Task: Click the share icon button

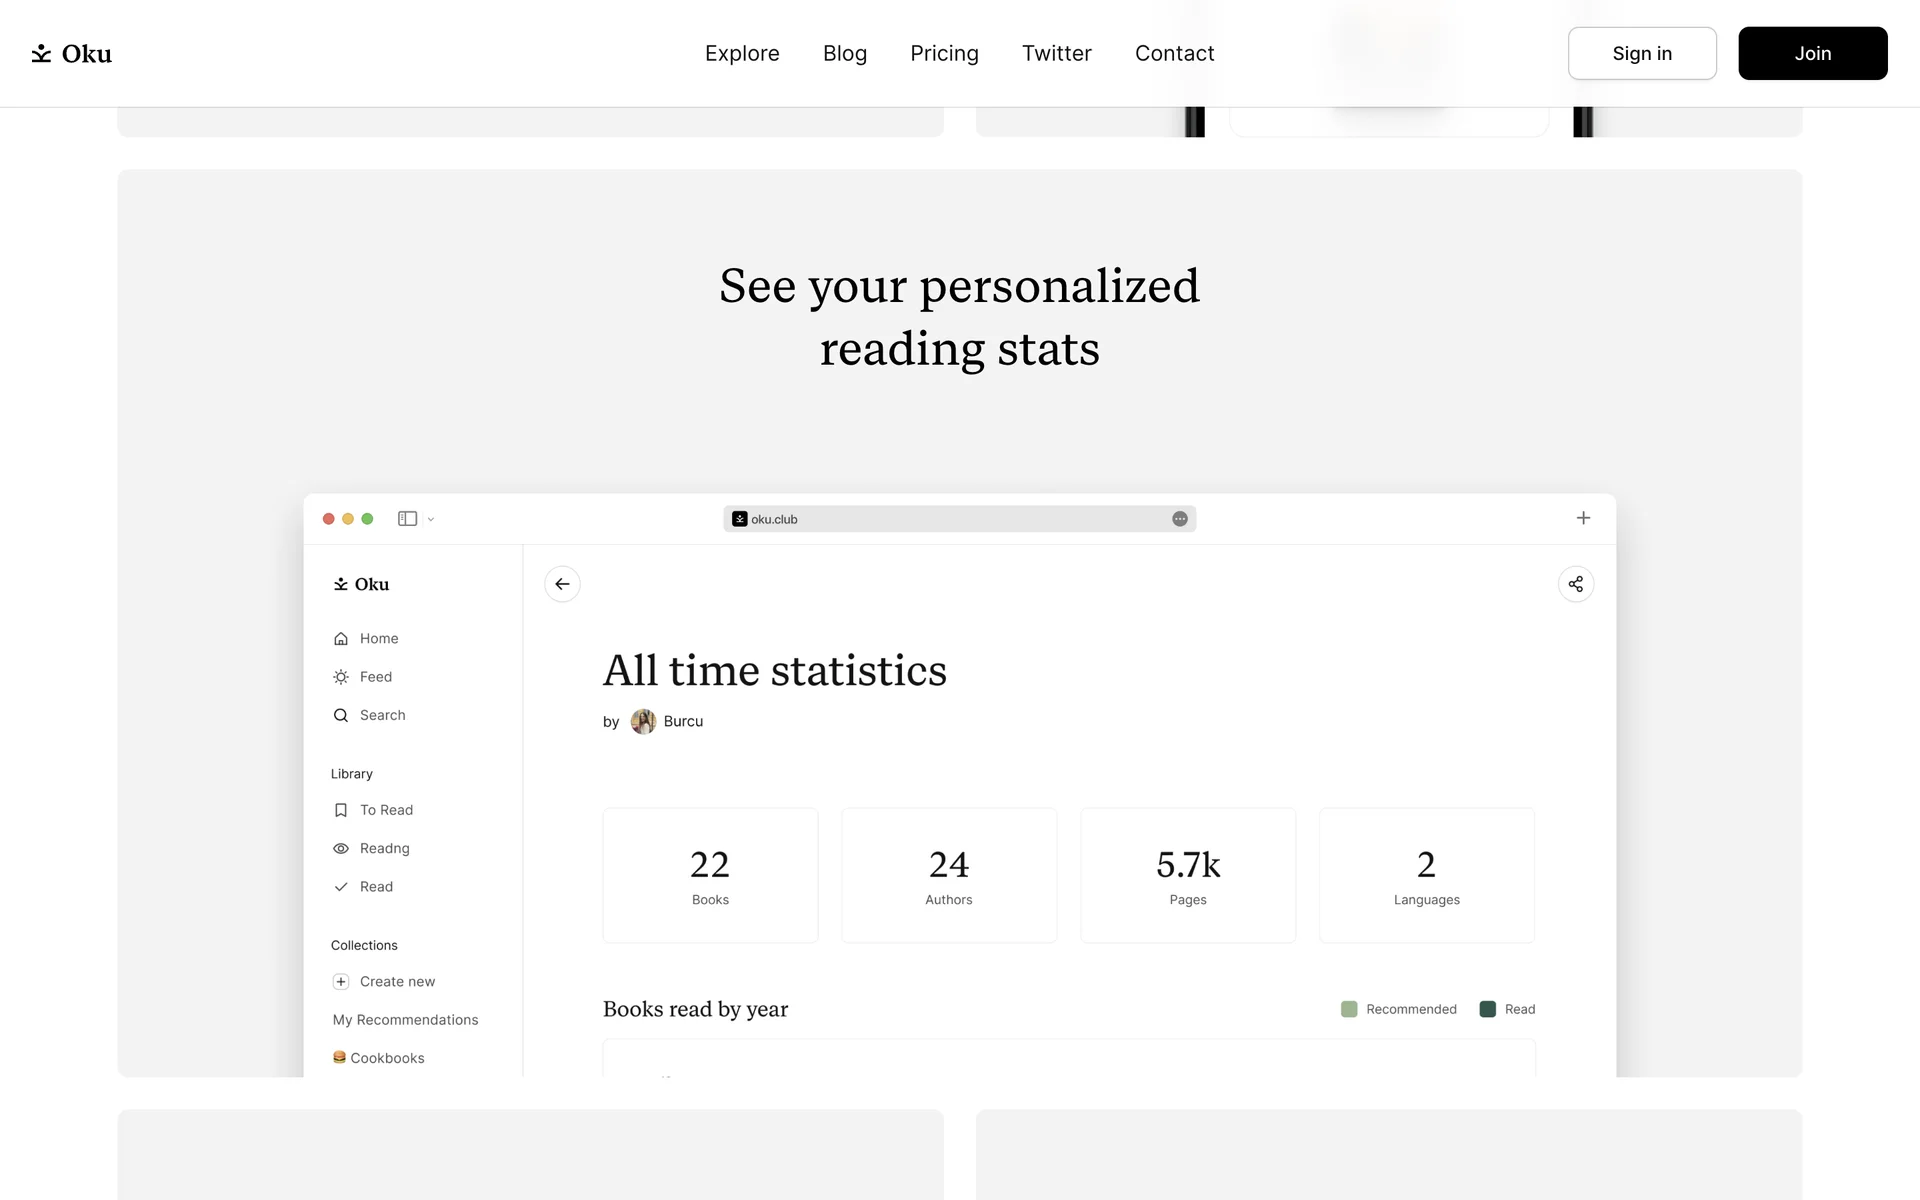Action: point(1575,584)
